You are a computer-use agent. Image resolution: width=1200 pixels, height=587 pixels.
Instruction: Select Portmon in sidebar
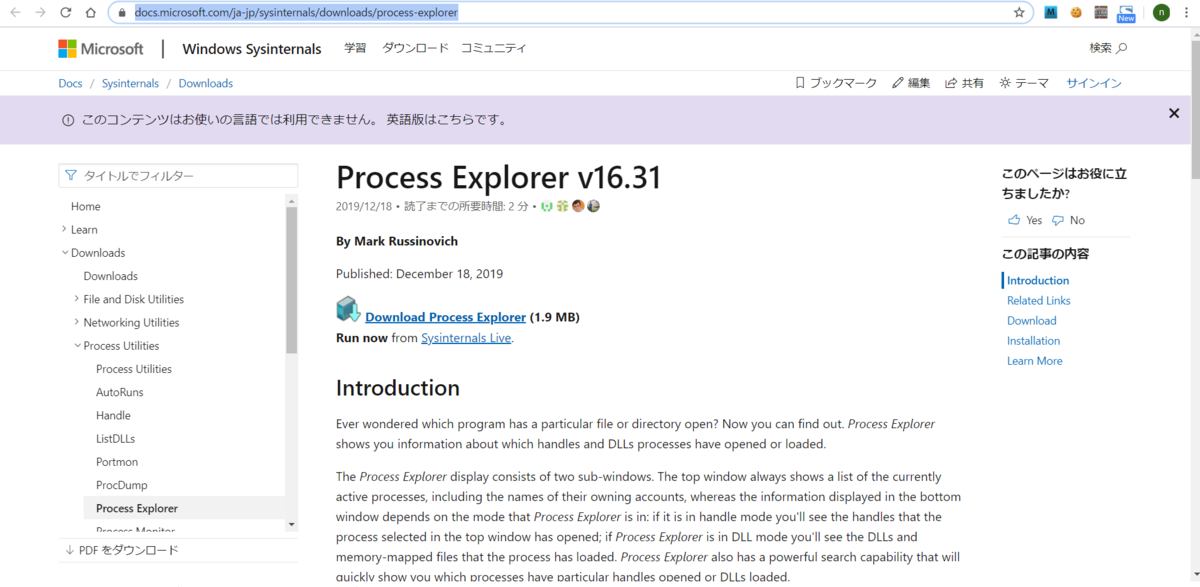click(x=117, y=462)
